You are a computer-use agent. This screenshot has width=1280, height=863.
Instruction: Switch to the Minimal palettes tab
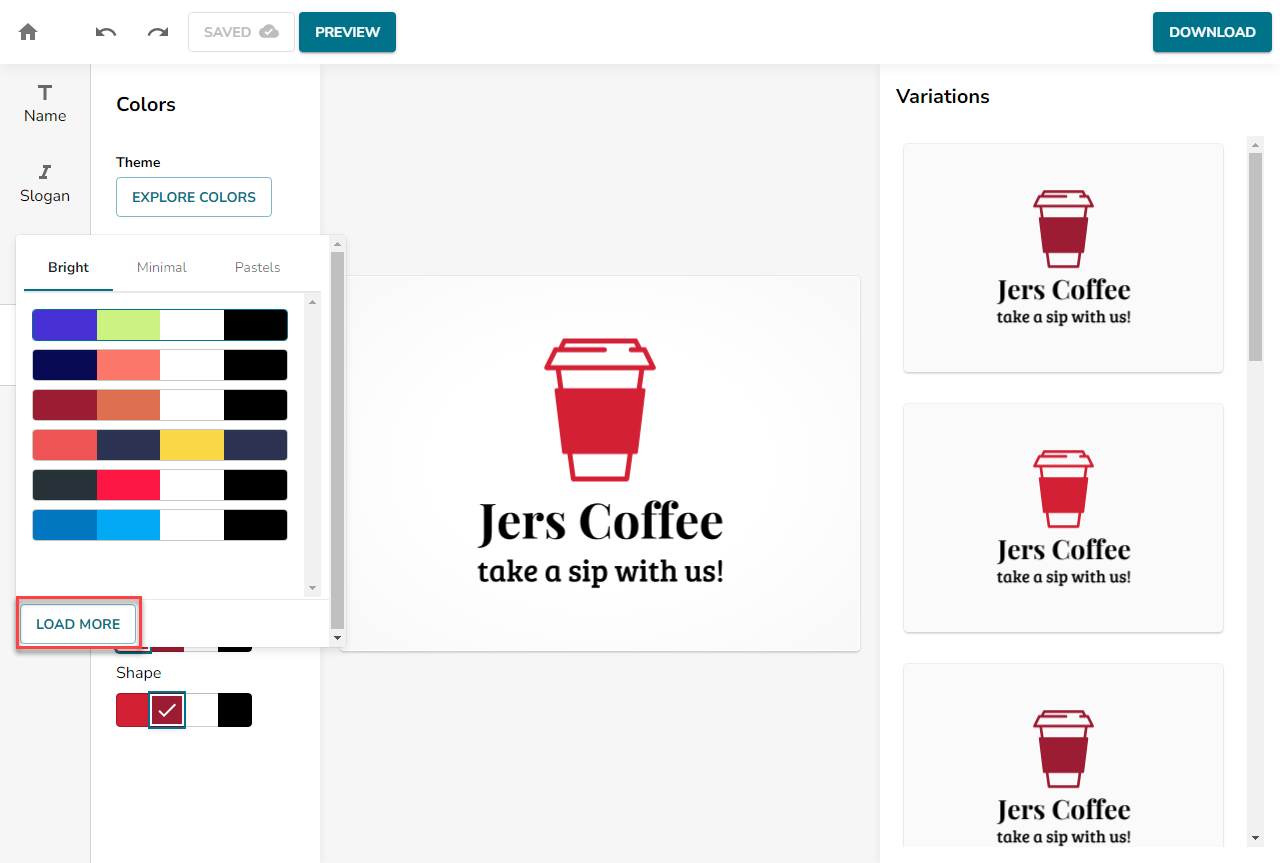click(x=162, y=267)
